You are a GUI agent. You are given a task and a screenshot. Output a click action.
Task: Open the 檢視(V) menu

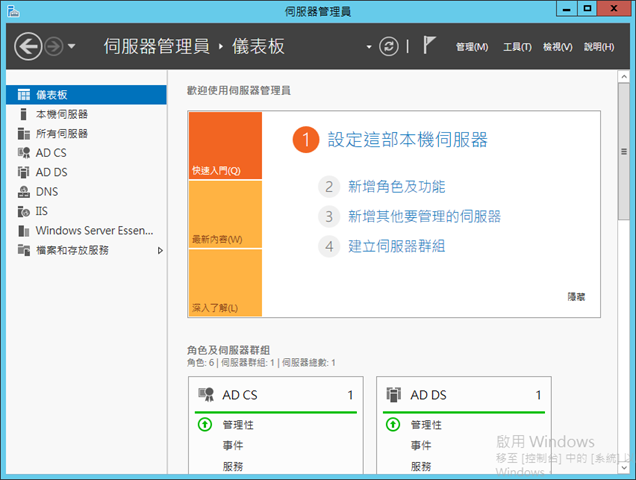click(558, 47)
